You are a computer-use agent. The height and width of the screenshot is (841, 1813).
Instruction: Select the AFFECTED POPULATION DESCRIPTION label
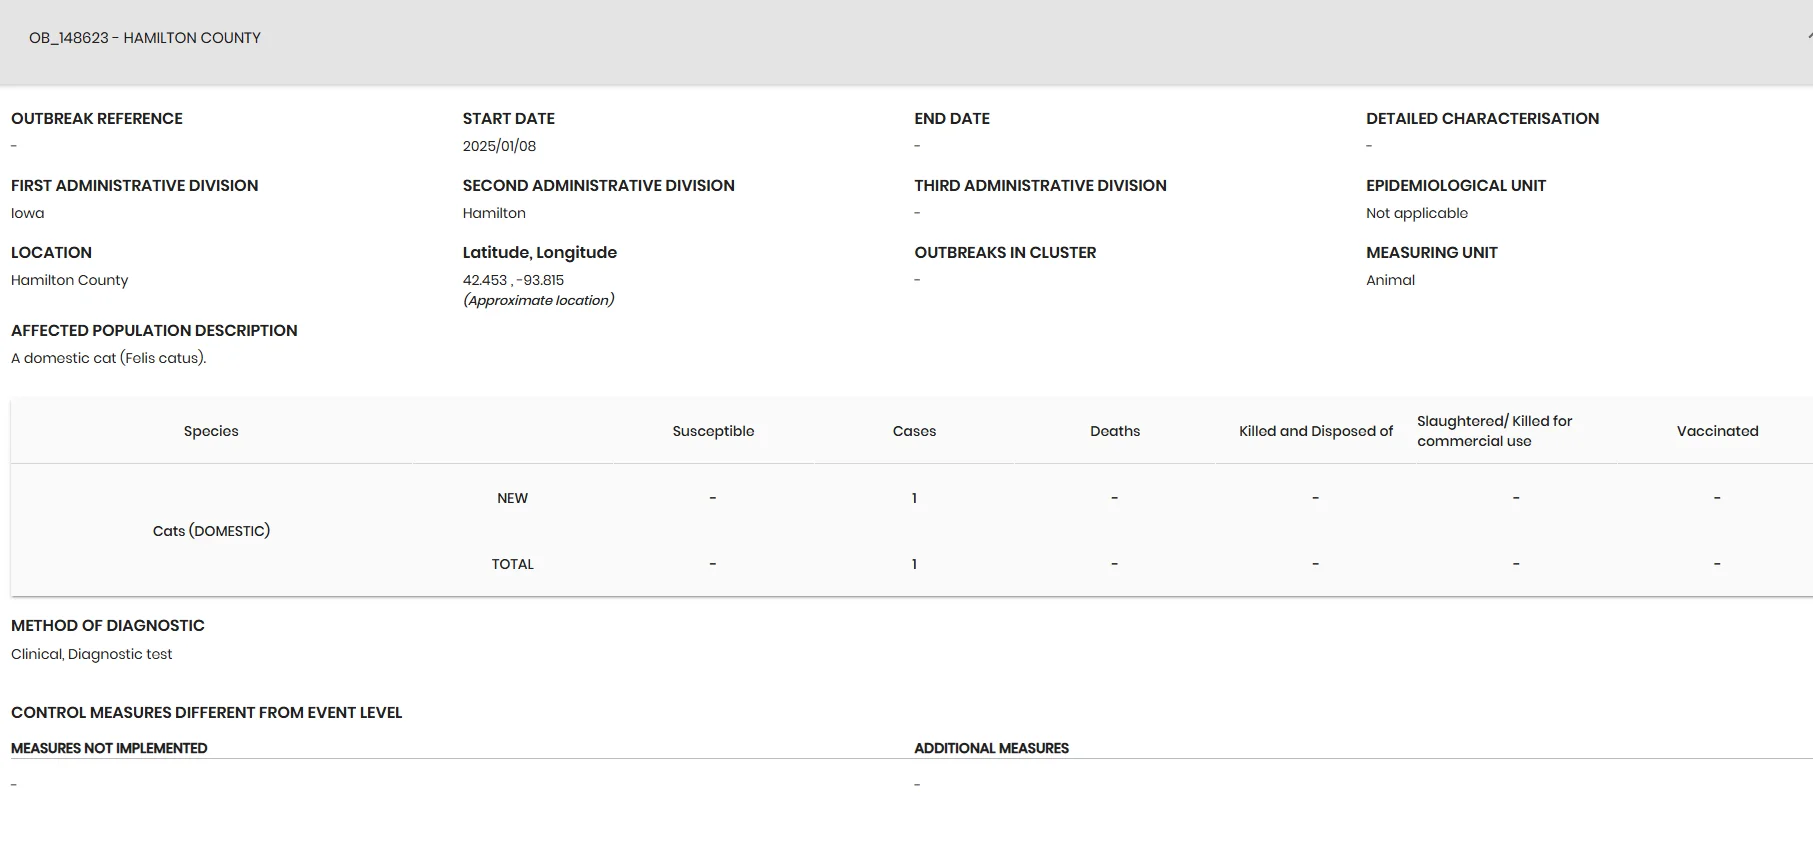coord(154,330)
